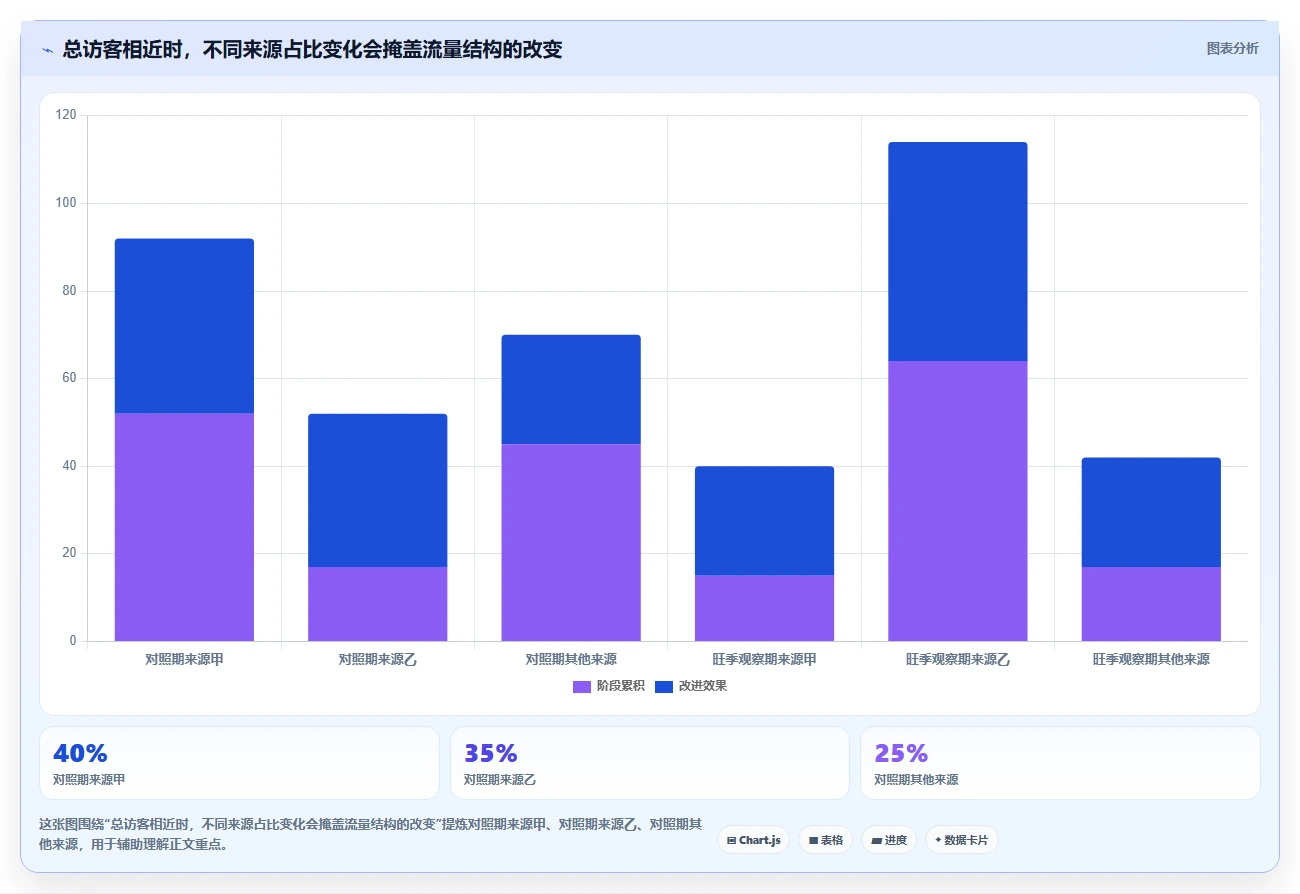The image size is (1300, 894).
Task: Toggle the 阶段累积 legend entry
Action: click(x=608, y=686)
